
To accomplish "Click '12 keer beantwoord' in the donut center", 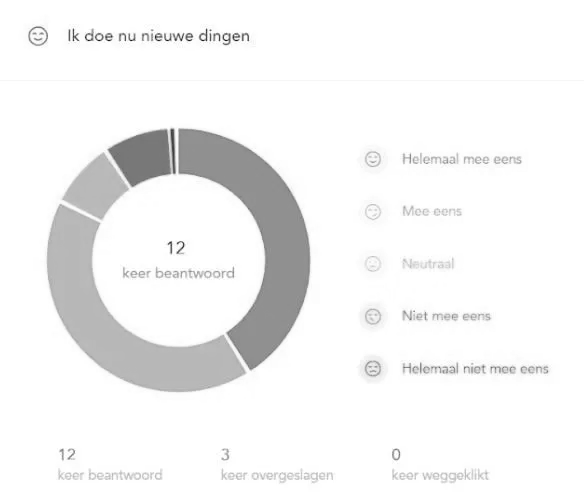I will tap(178, 260).
